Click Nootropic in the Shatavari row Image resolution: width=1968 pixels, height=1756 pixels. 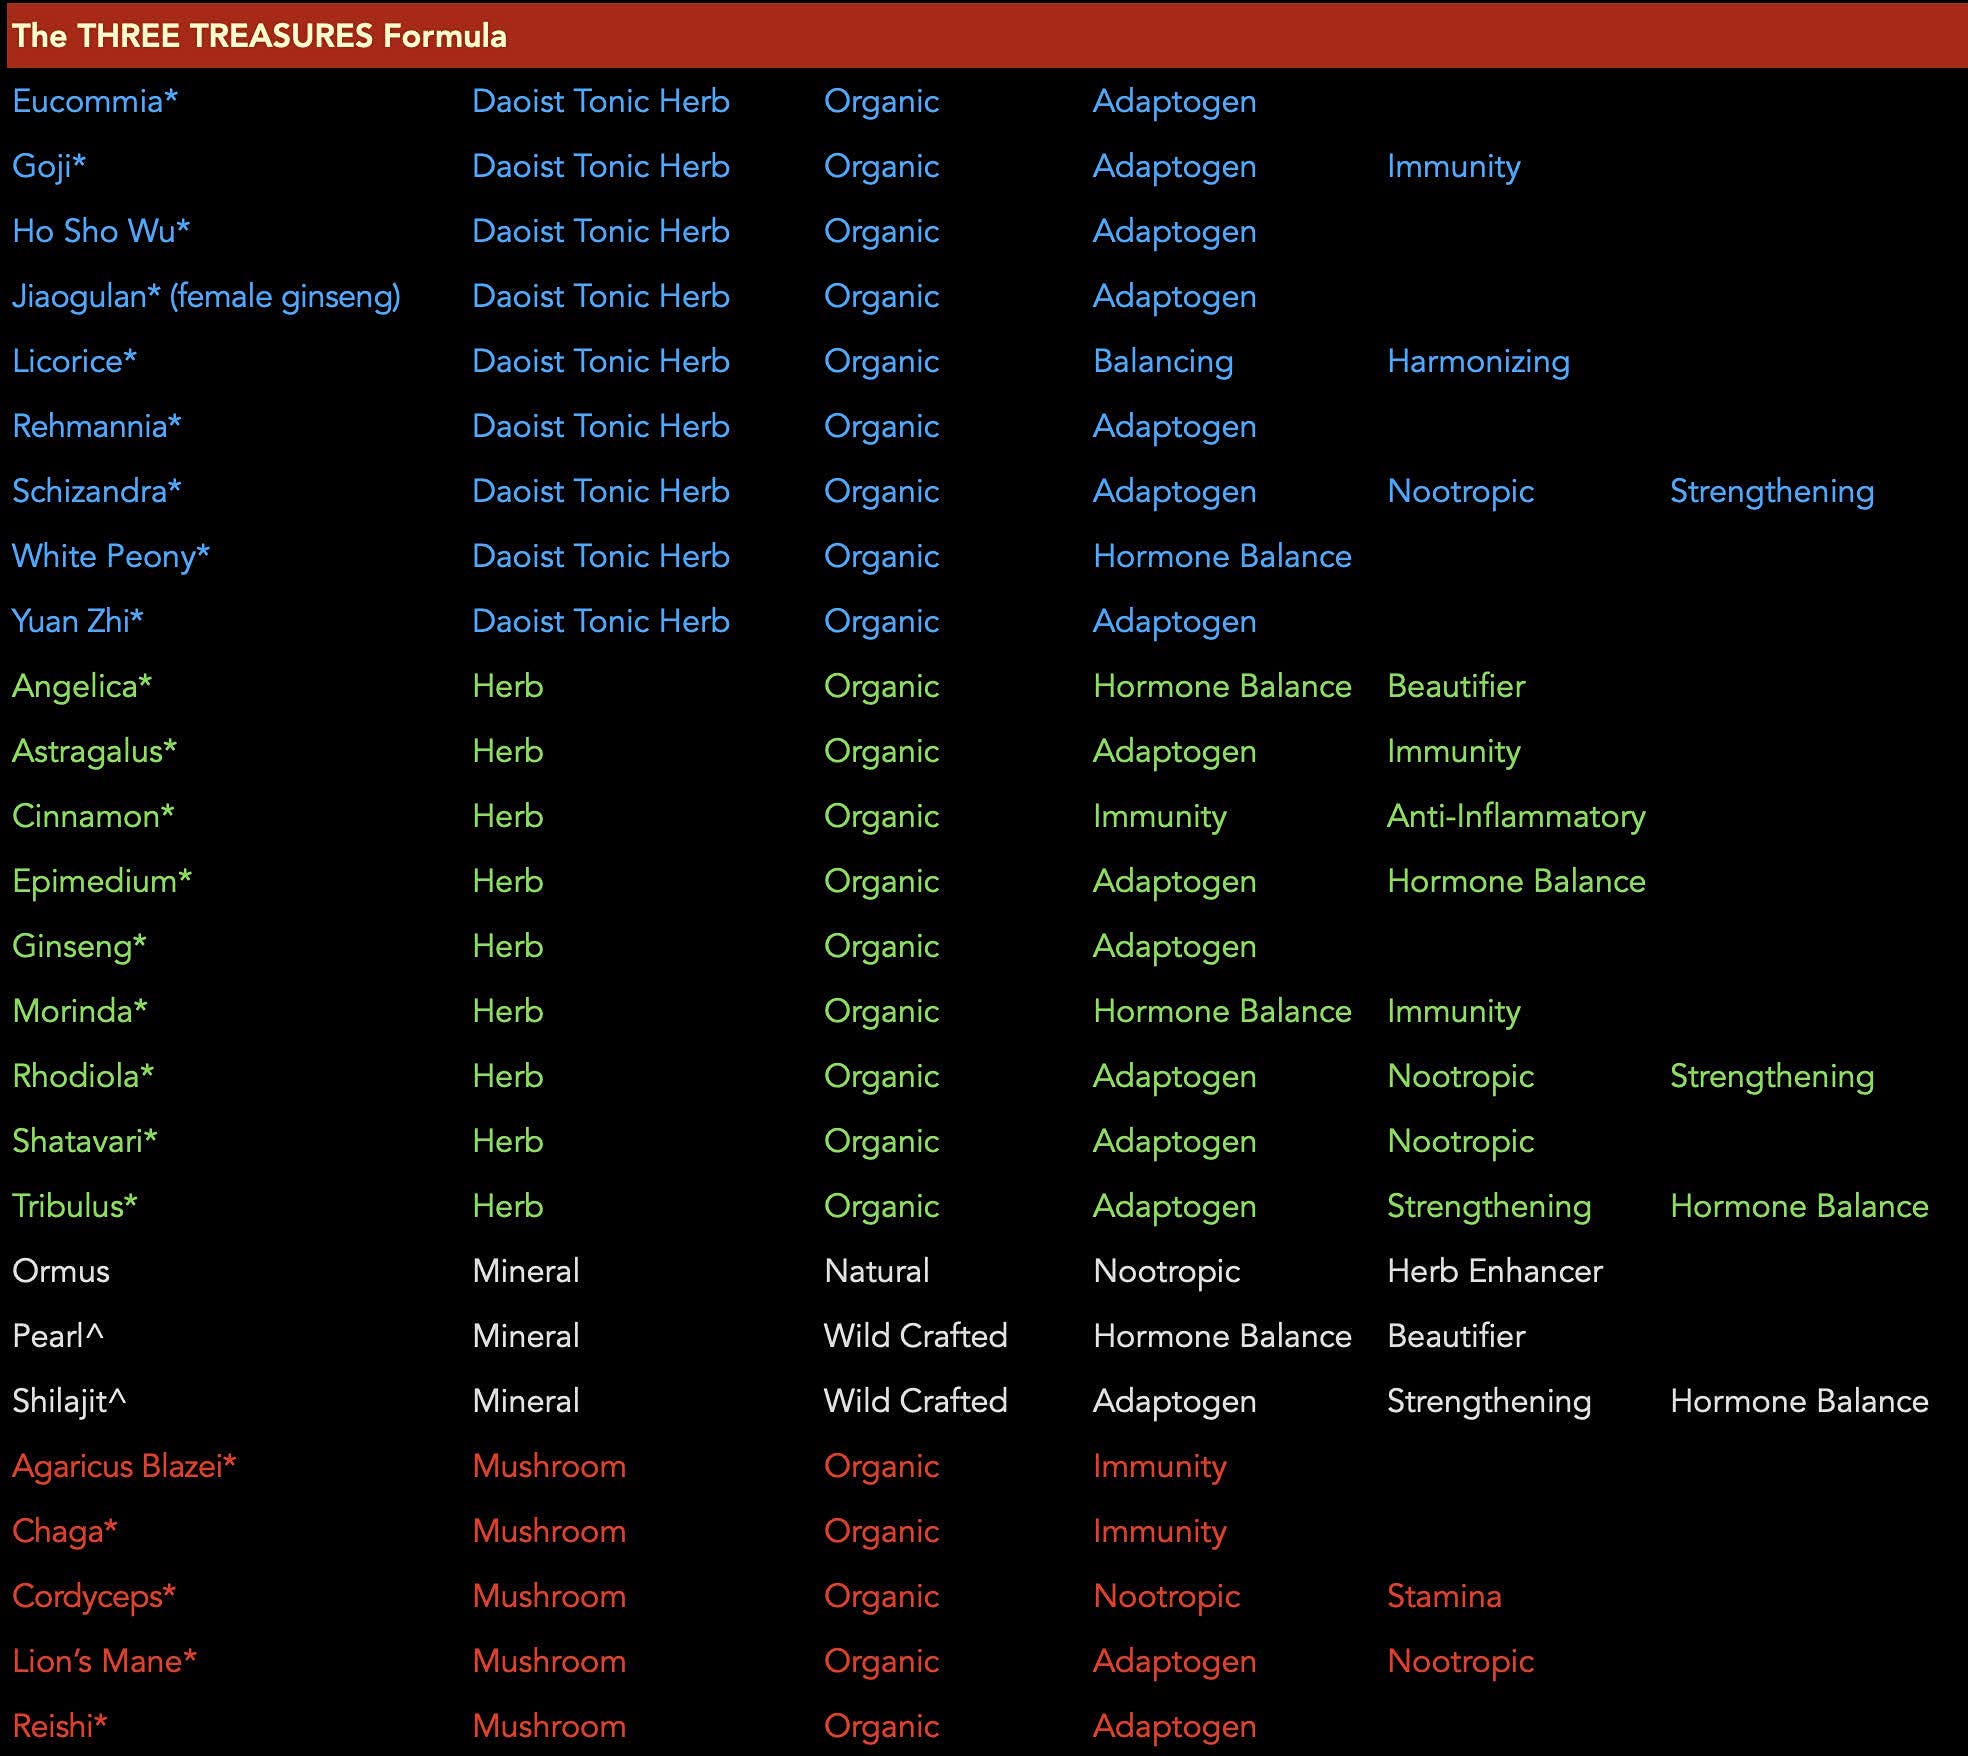[1460, 1141]
